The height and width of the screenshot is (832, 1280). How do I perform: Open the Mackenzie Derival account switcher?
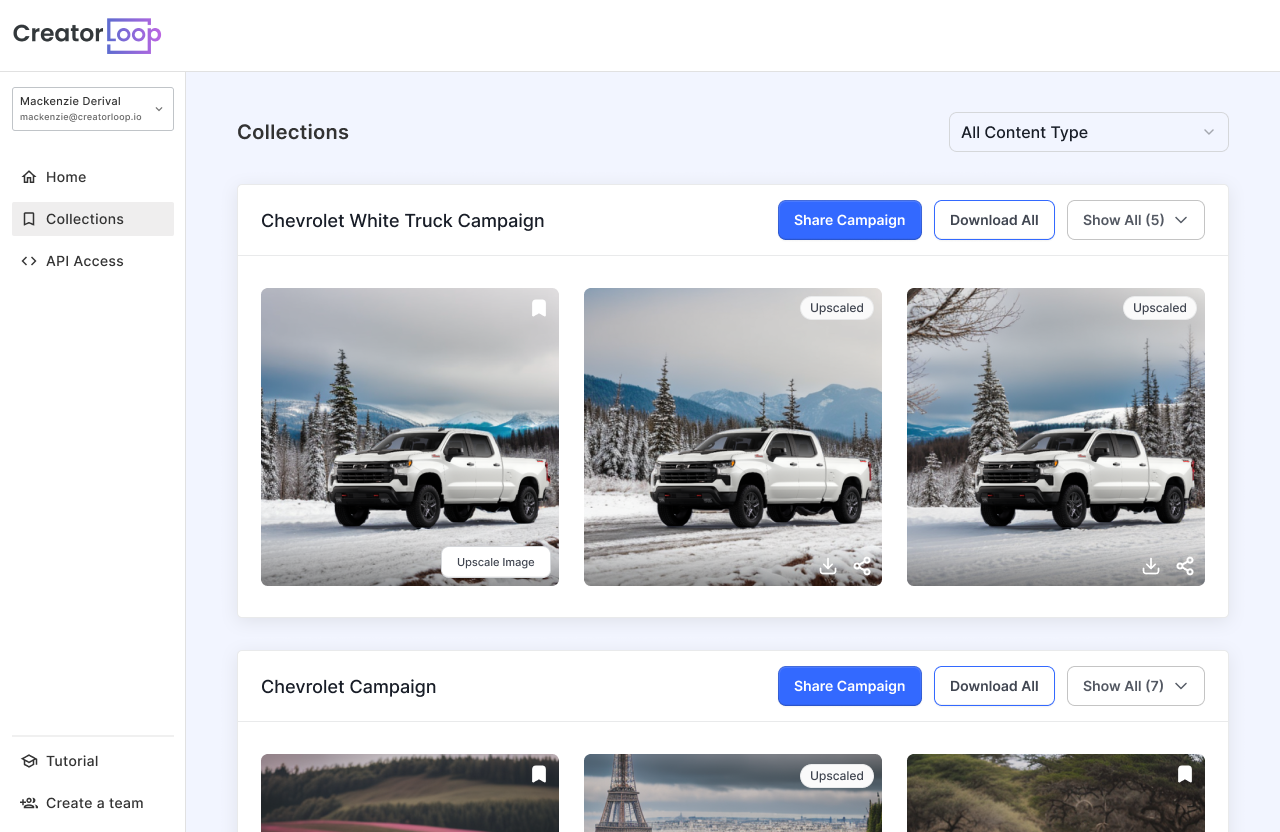point(93,109)
